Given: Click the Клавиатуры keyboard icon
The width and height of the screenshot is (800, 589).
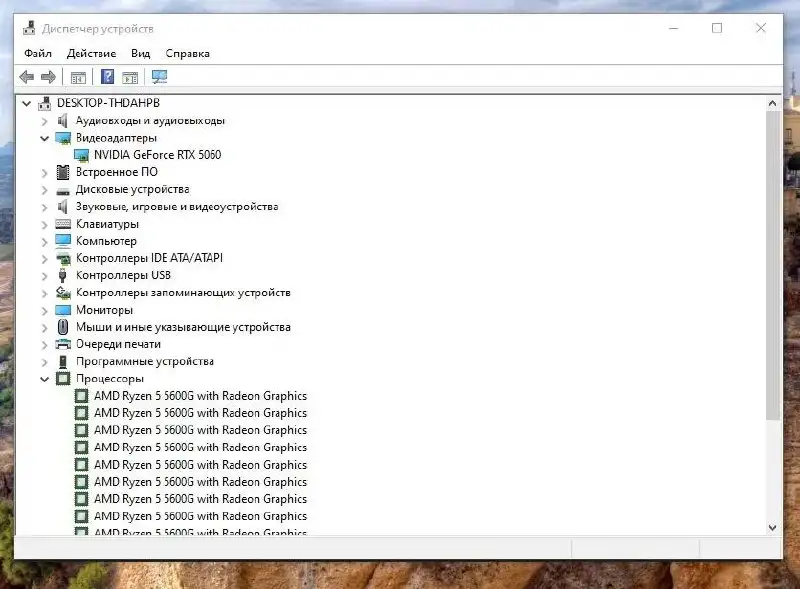Looking at the screenshot, I should click(63, 224).
